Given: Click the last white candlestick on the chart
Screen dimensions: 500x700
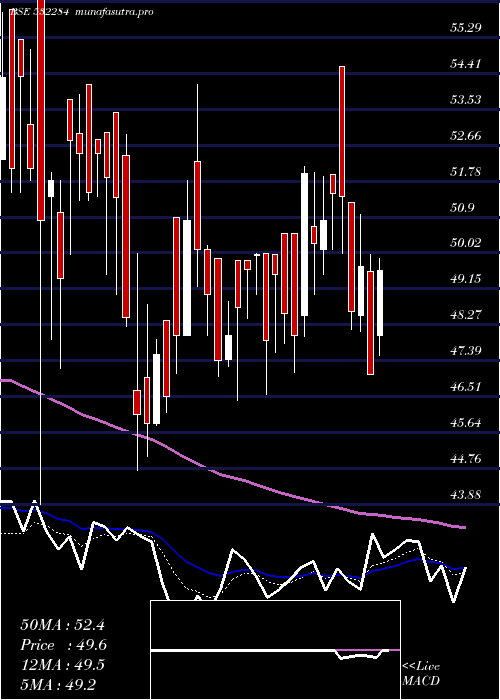Looking at the screenshot, I should point(380,303).
